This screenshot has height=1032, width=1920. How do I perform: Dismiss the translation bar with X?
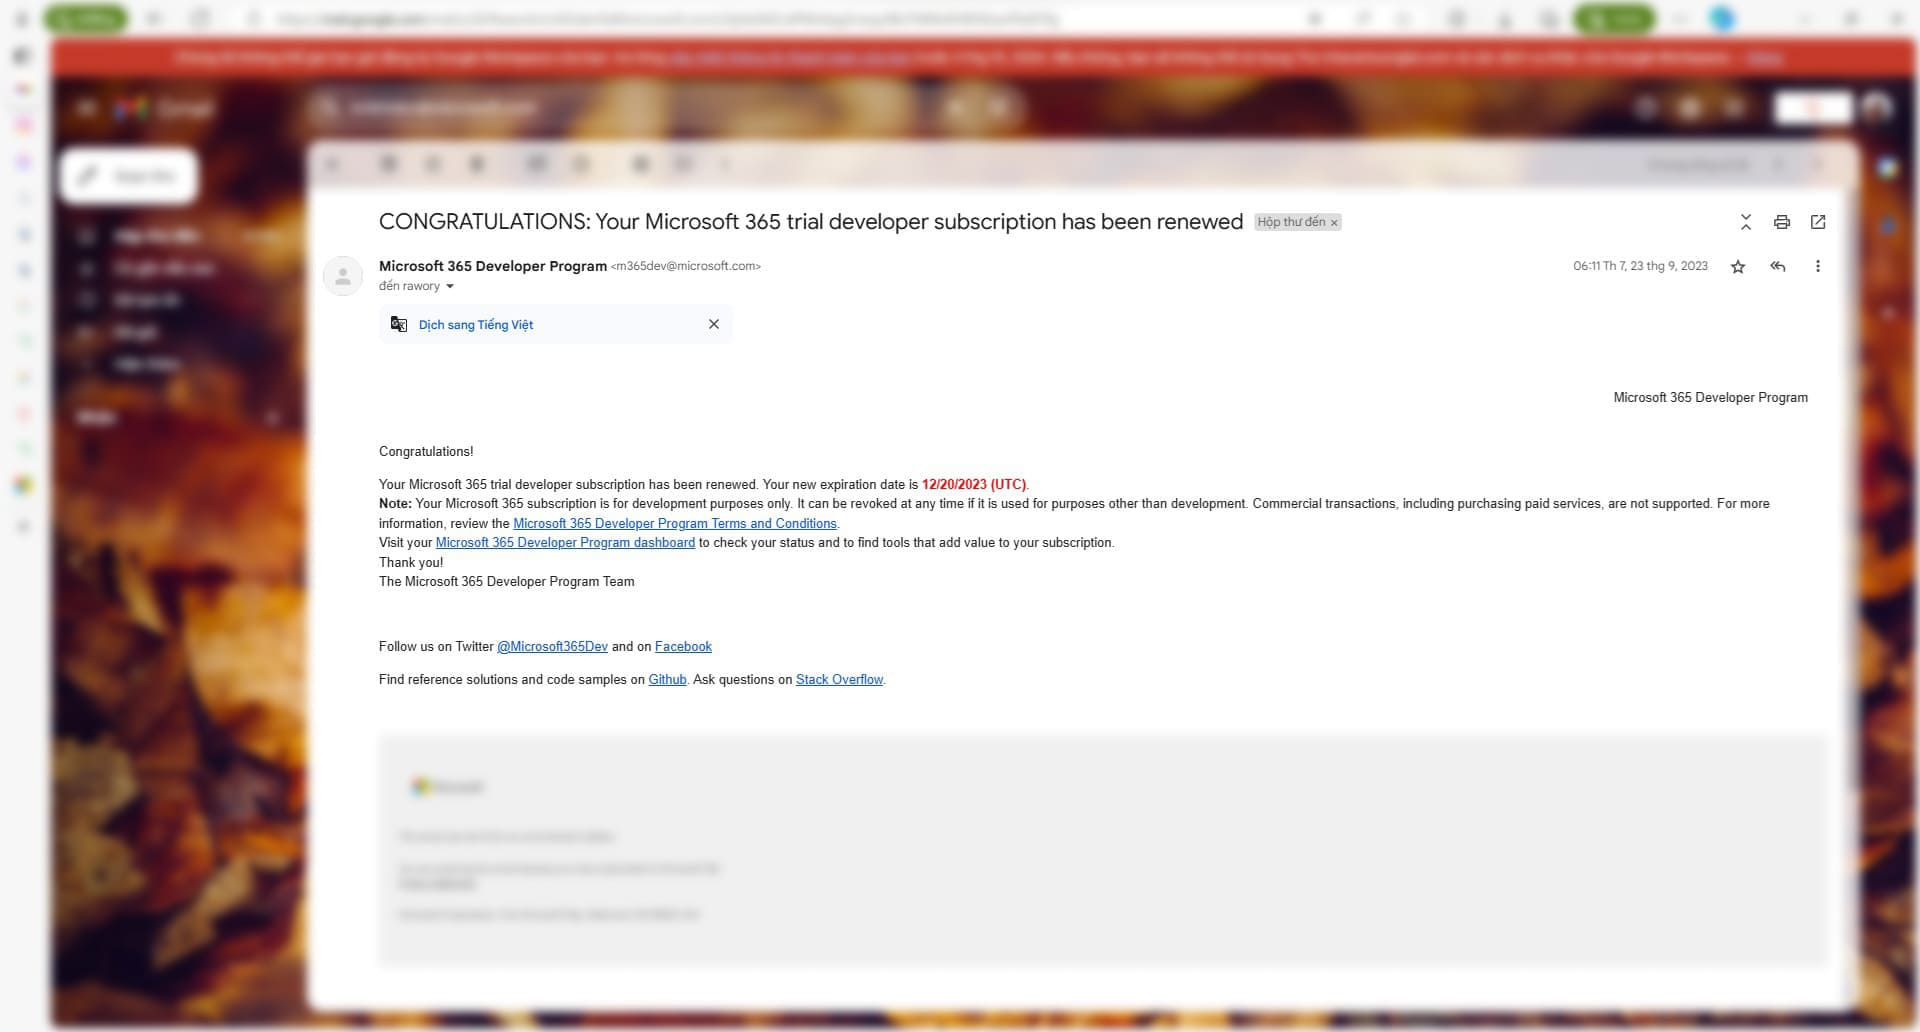click(x=714, y=324)
